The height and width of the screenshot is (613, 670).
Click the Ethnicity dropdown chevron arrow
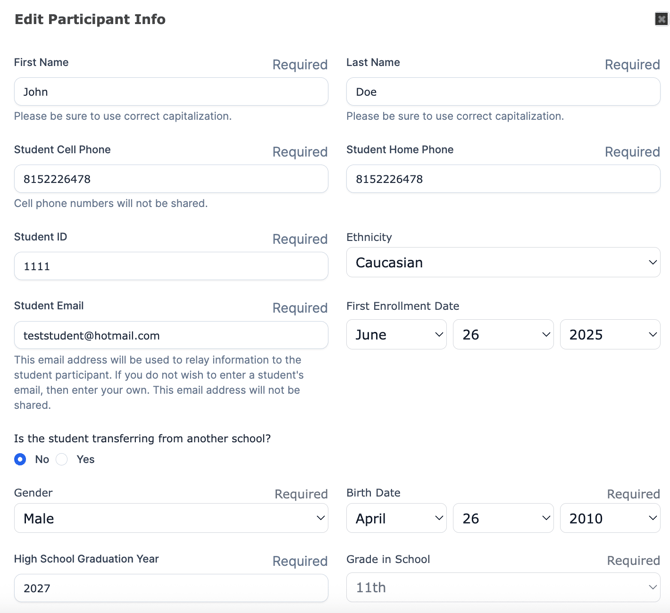click(652, 262)
